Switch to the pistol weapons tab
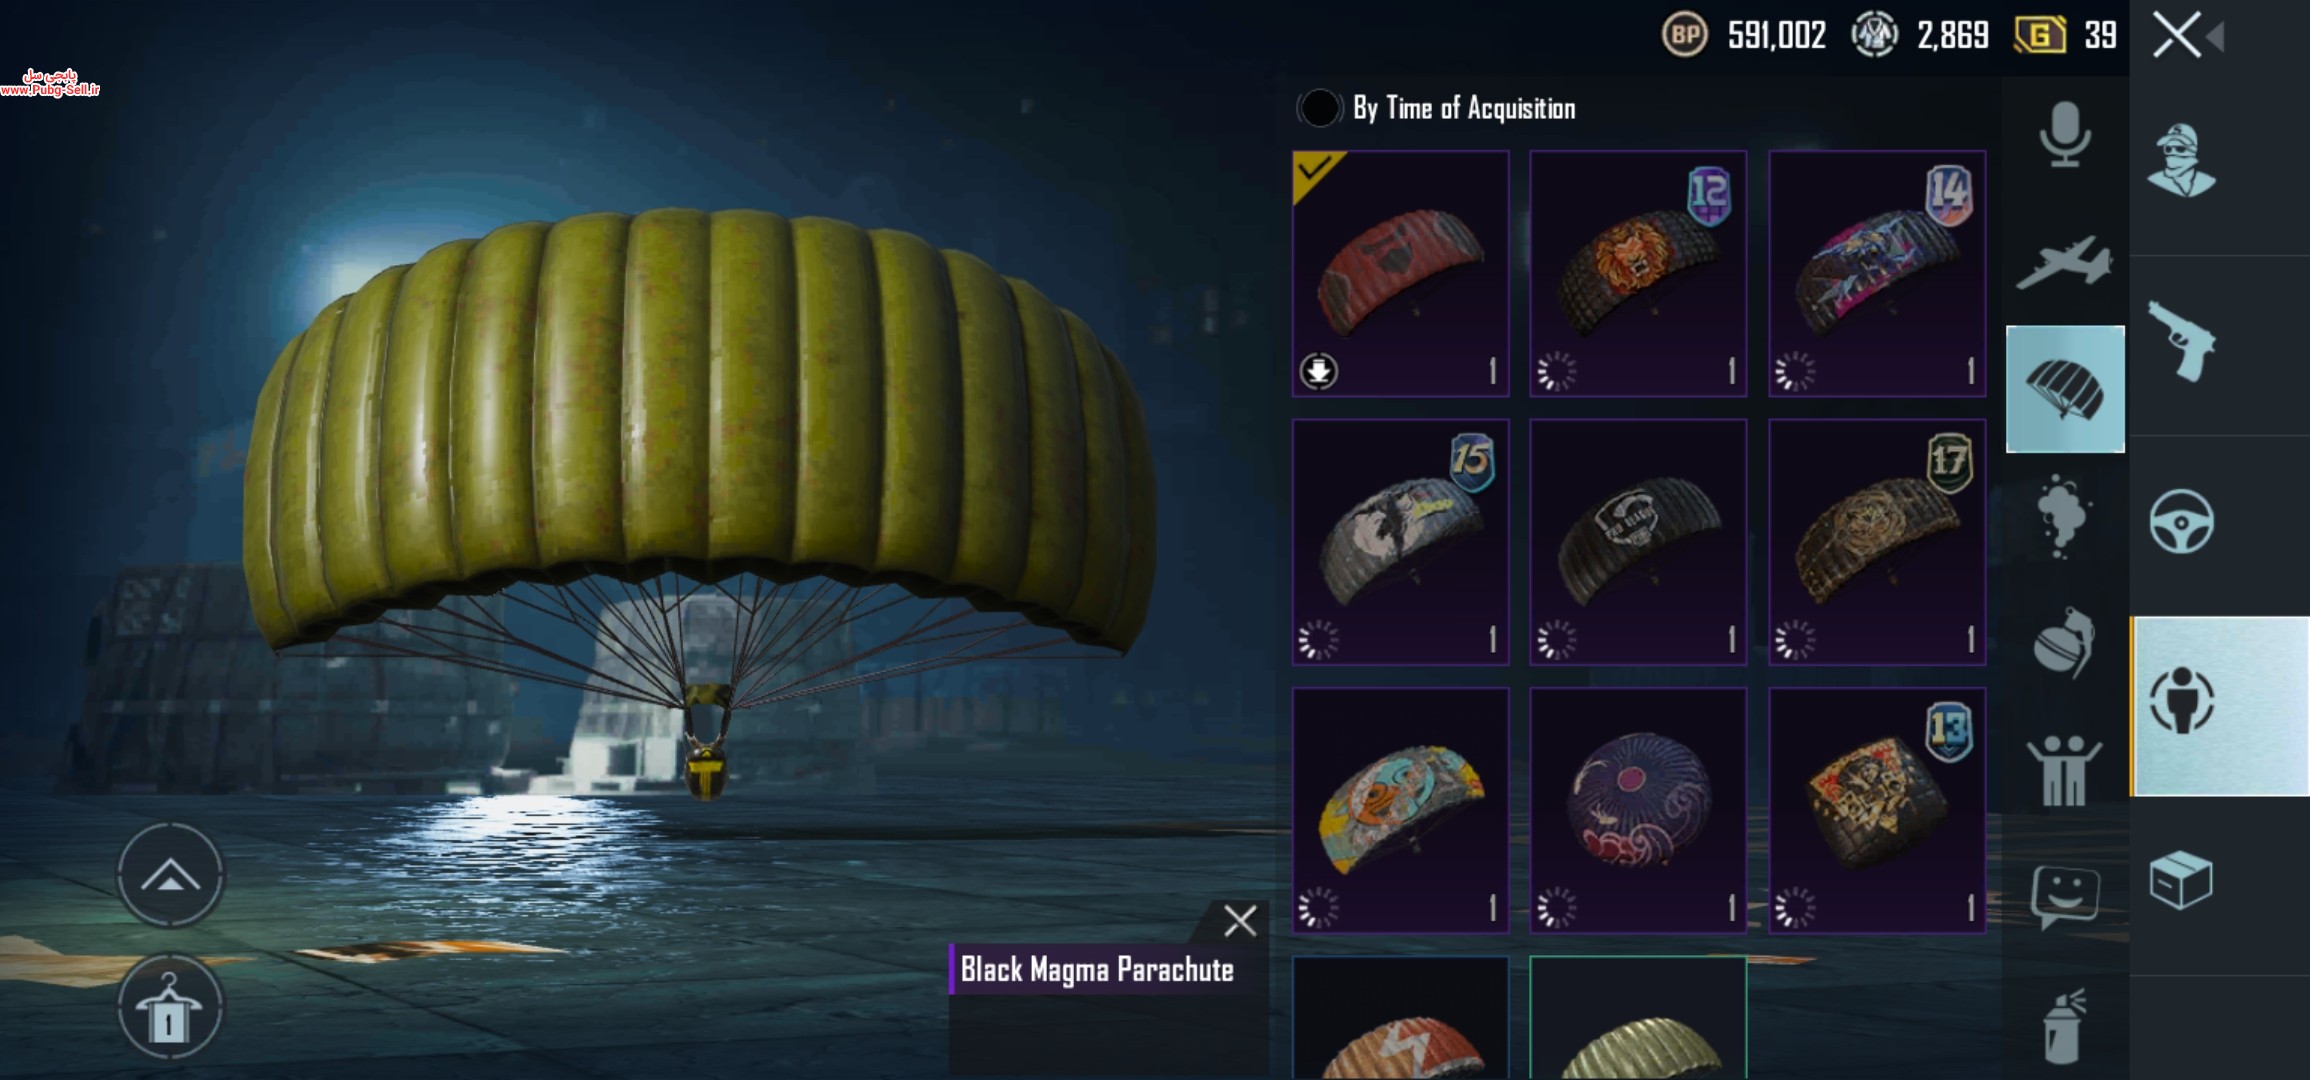The image size is (2310, 1080). pyautogui.click(x=2181, y=342)
